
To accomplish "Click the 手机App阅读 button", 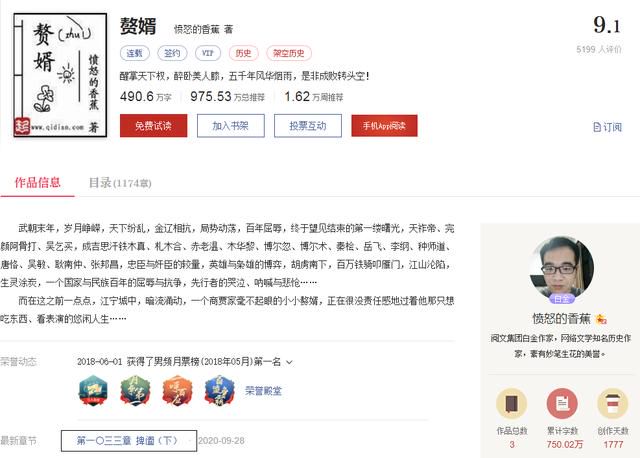I will (x=384, y=126).
